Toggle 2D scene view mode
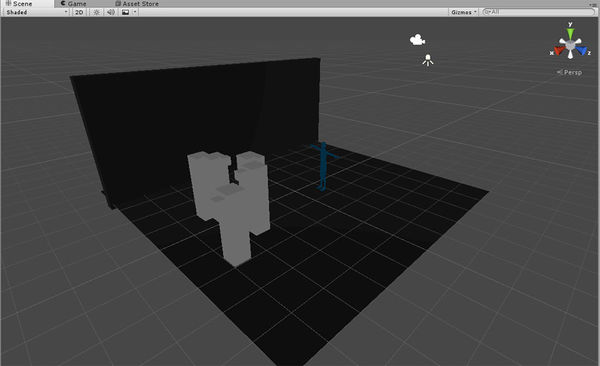 [x=79, y=12]
